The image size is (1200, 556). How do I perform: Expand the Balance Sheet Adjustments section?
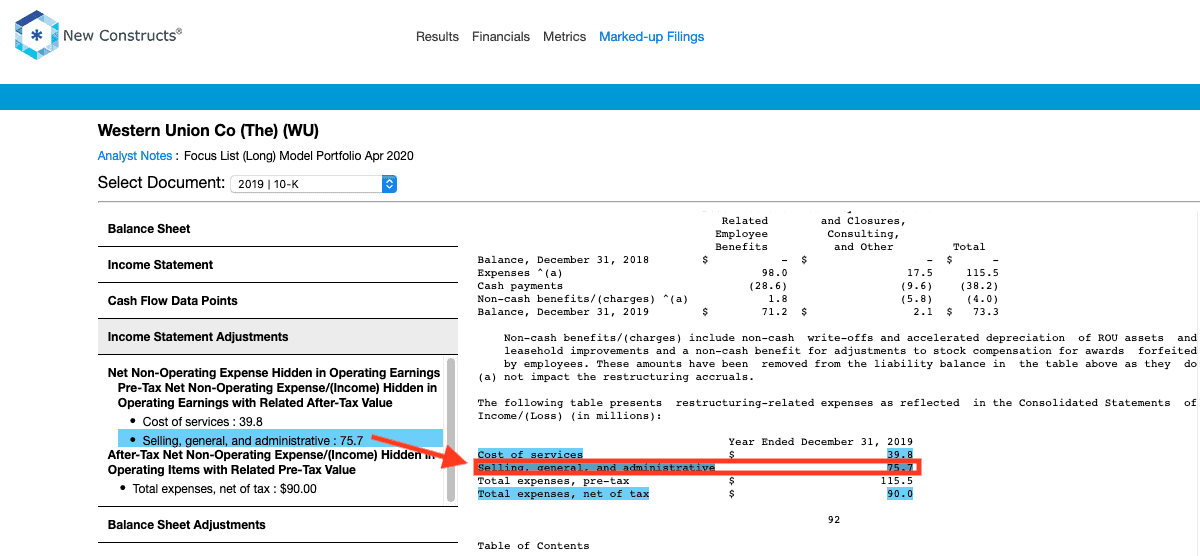coord(277,525)
